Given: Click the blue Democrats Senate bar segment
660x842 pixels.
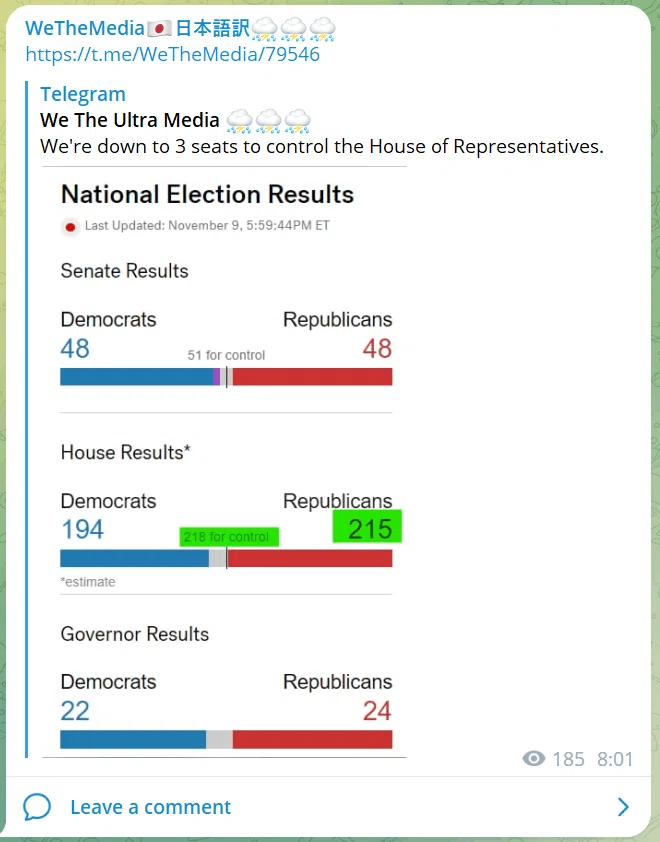Looking at the screenshot, I should coord(136,377).
